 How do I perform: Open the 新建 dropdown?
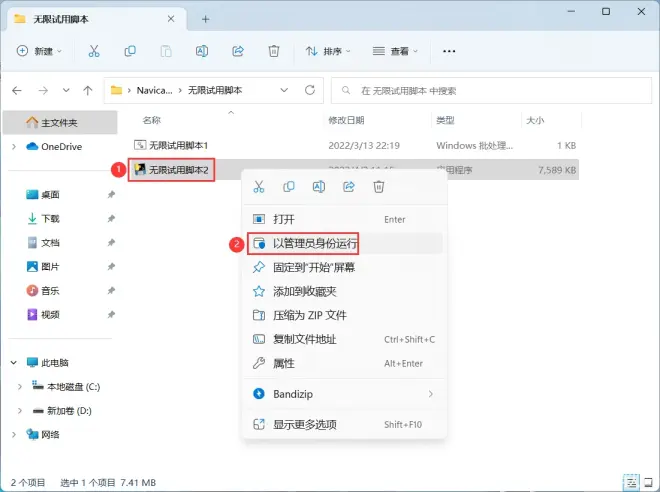pos(39,51)
